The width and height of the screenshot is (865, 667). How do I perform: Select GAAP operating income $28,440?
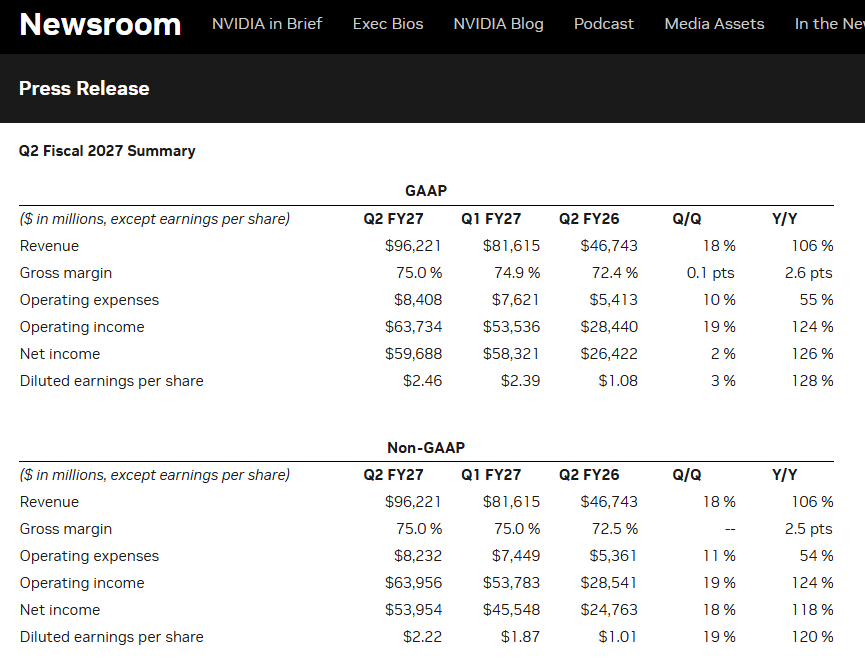point(609,327)
